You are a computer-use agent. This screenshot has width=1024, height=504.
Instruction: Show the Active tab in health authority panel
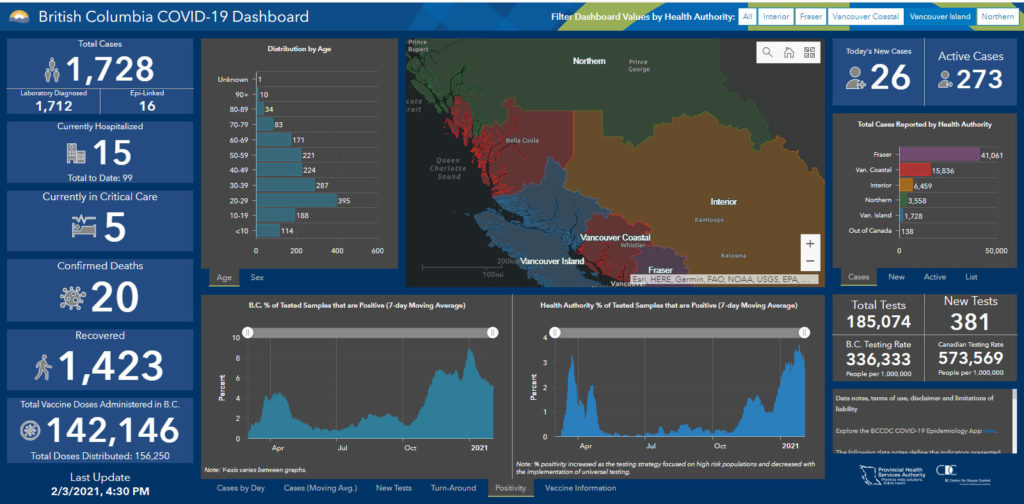pos(934,277)
